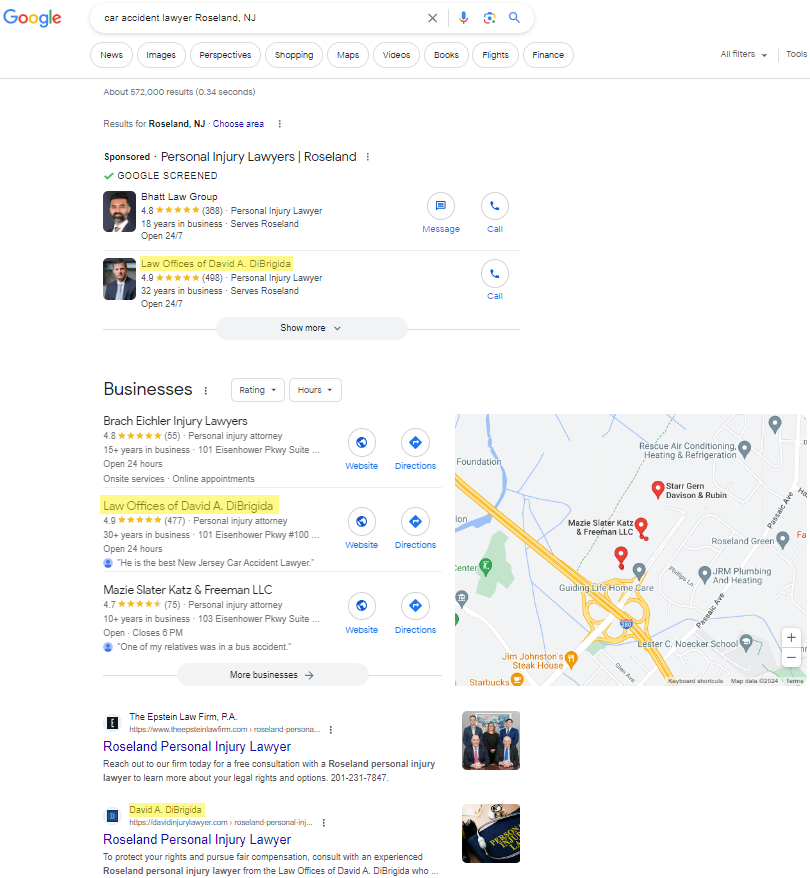Open Law Offices of David A. DiBrigida business listing
The image size is (810, 878).
188,506
